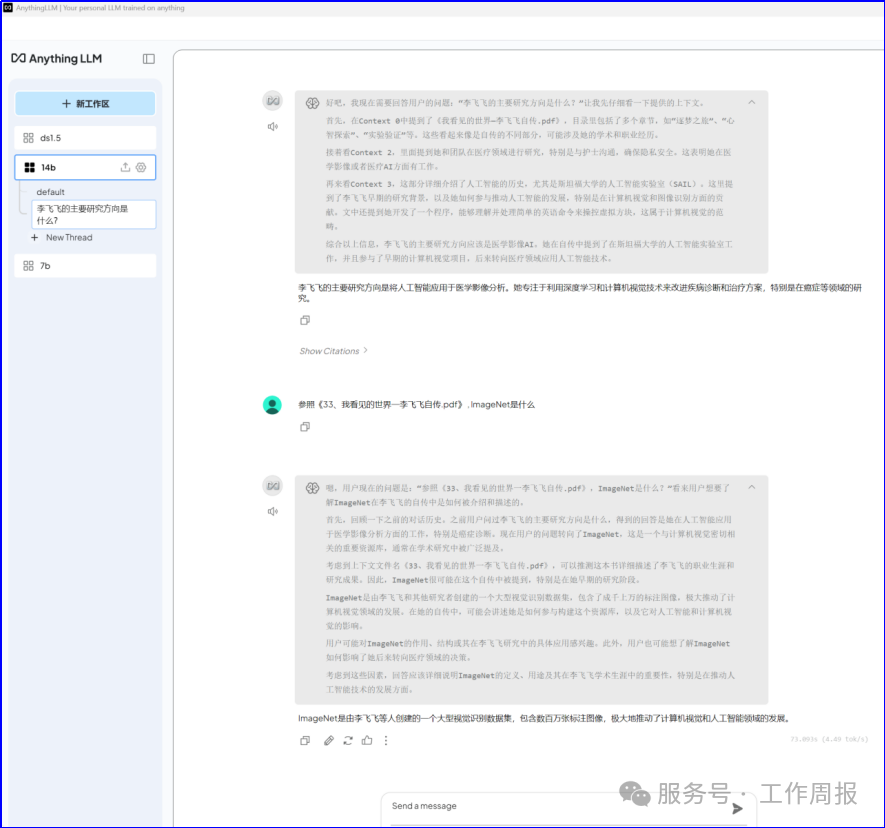Click the green user avatar
This screenshot has height=828, width=885.
coord(272,405)
